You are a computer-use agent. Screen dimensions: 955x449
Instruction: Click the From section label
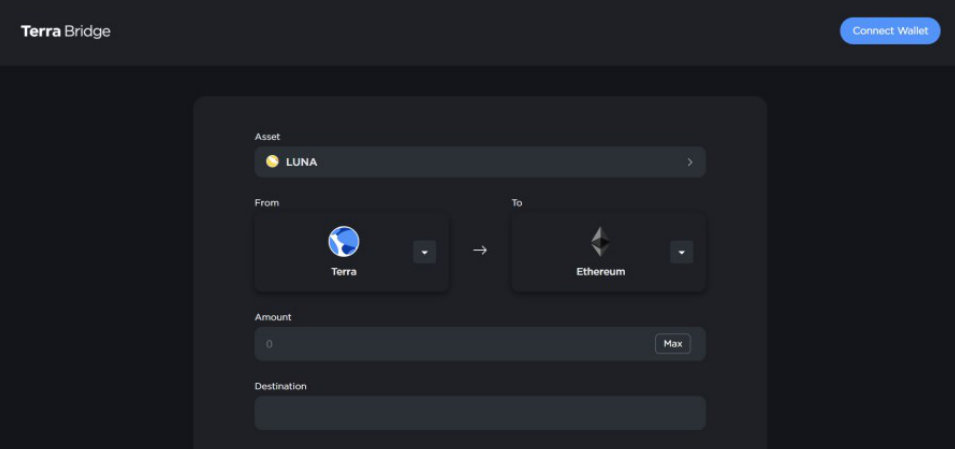(x=267, y=203)
